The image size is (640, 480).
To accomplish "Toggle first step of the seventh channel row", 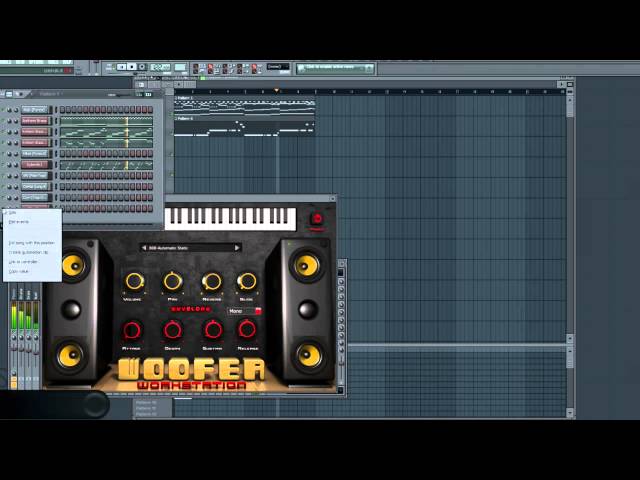I will coord(63,176).
